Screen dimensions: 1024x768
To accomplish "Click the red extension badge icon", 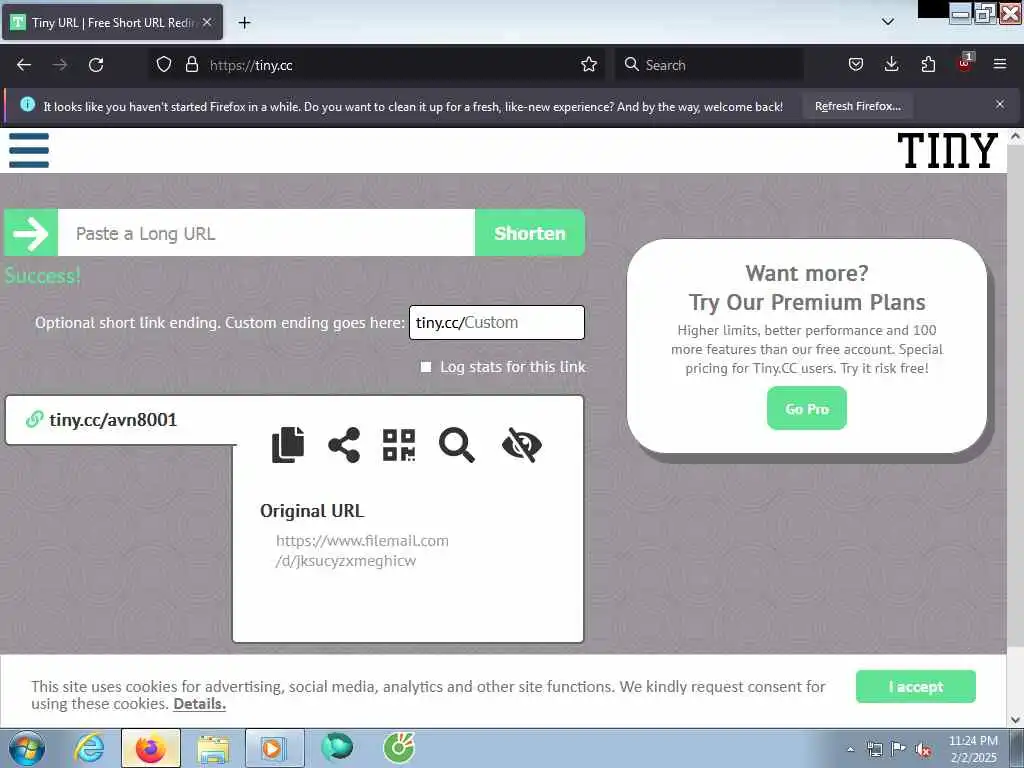I will 965,63.
